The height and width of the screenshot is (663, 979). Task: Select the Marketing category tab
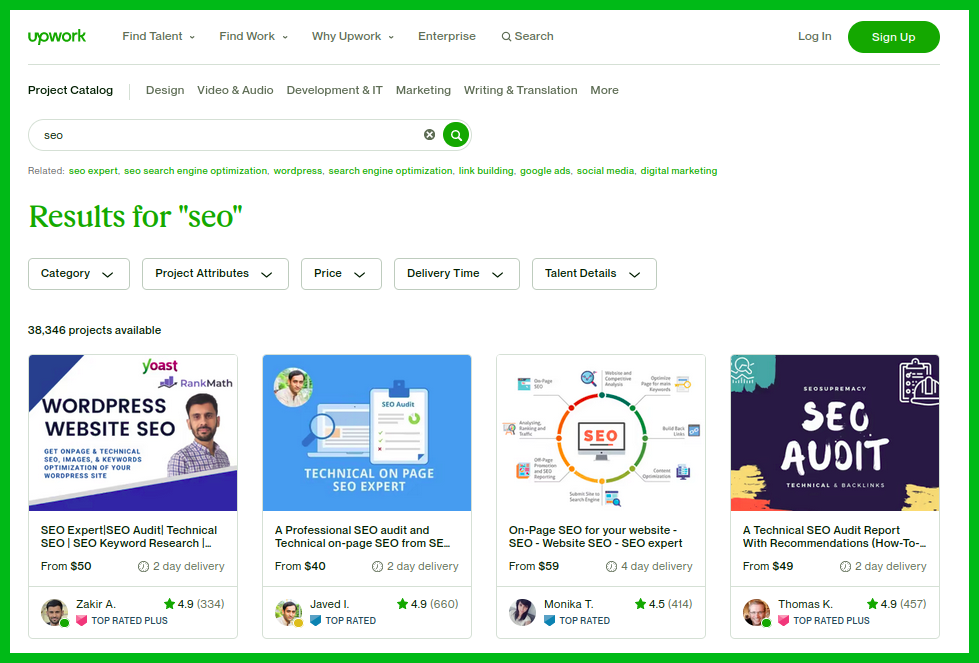point(423,90)
